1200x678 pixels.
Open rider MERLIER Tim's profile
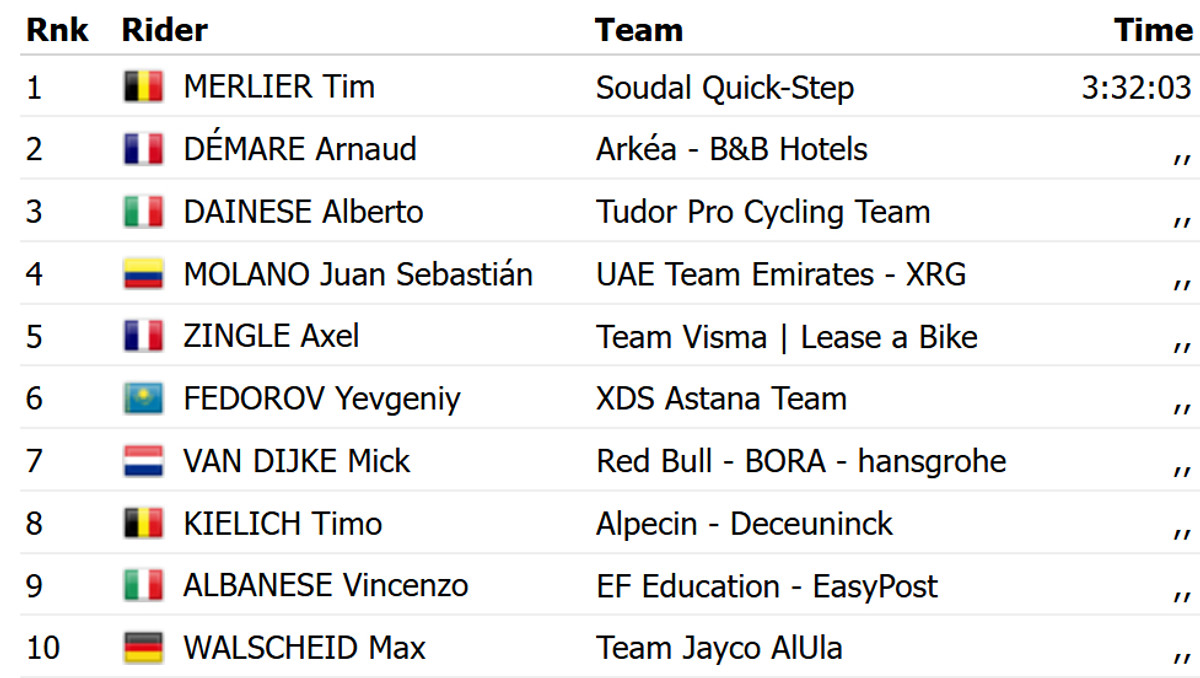pyautogui.click(x=279, y=88)
